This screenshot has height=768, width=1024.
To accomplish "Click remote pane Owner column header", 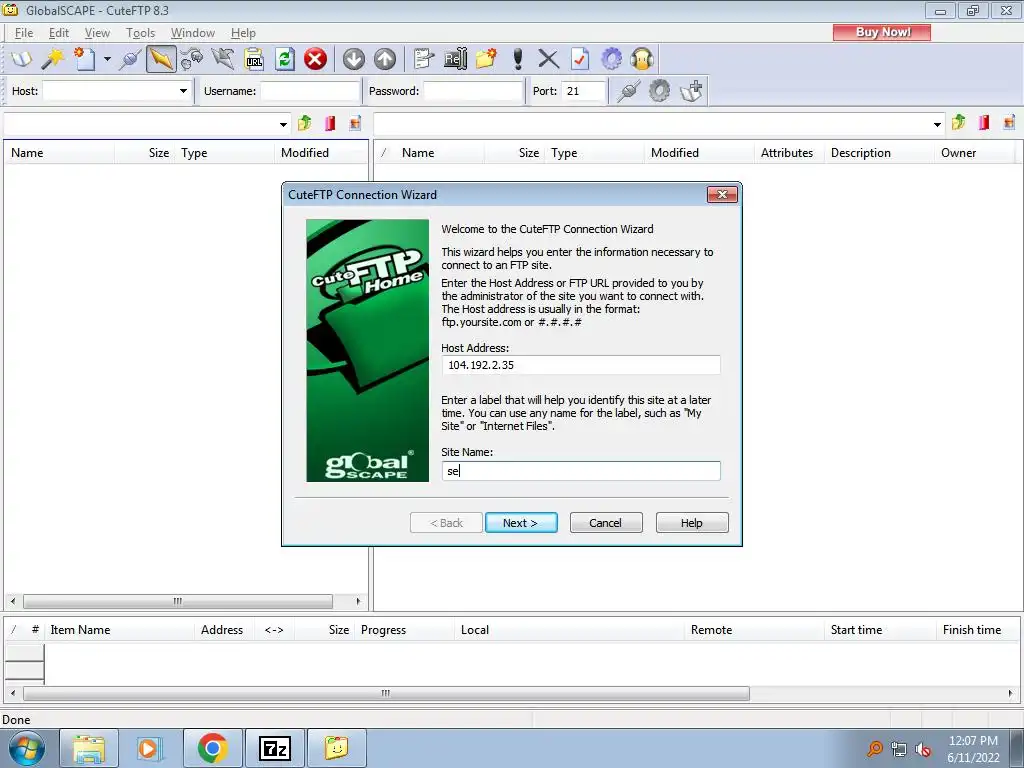I will tap(975, 153).
